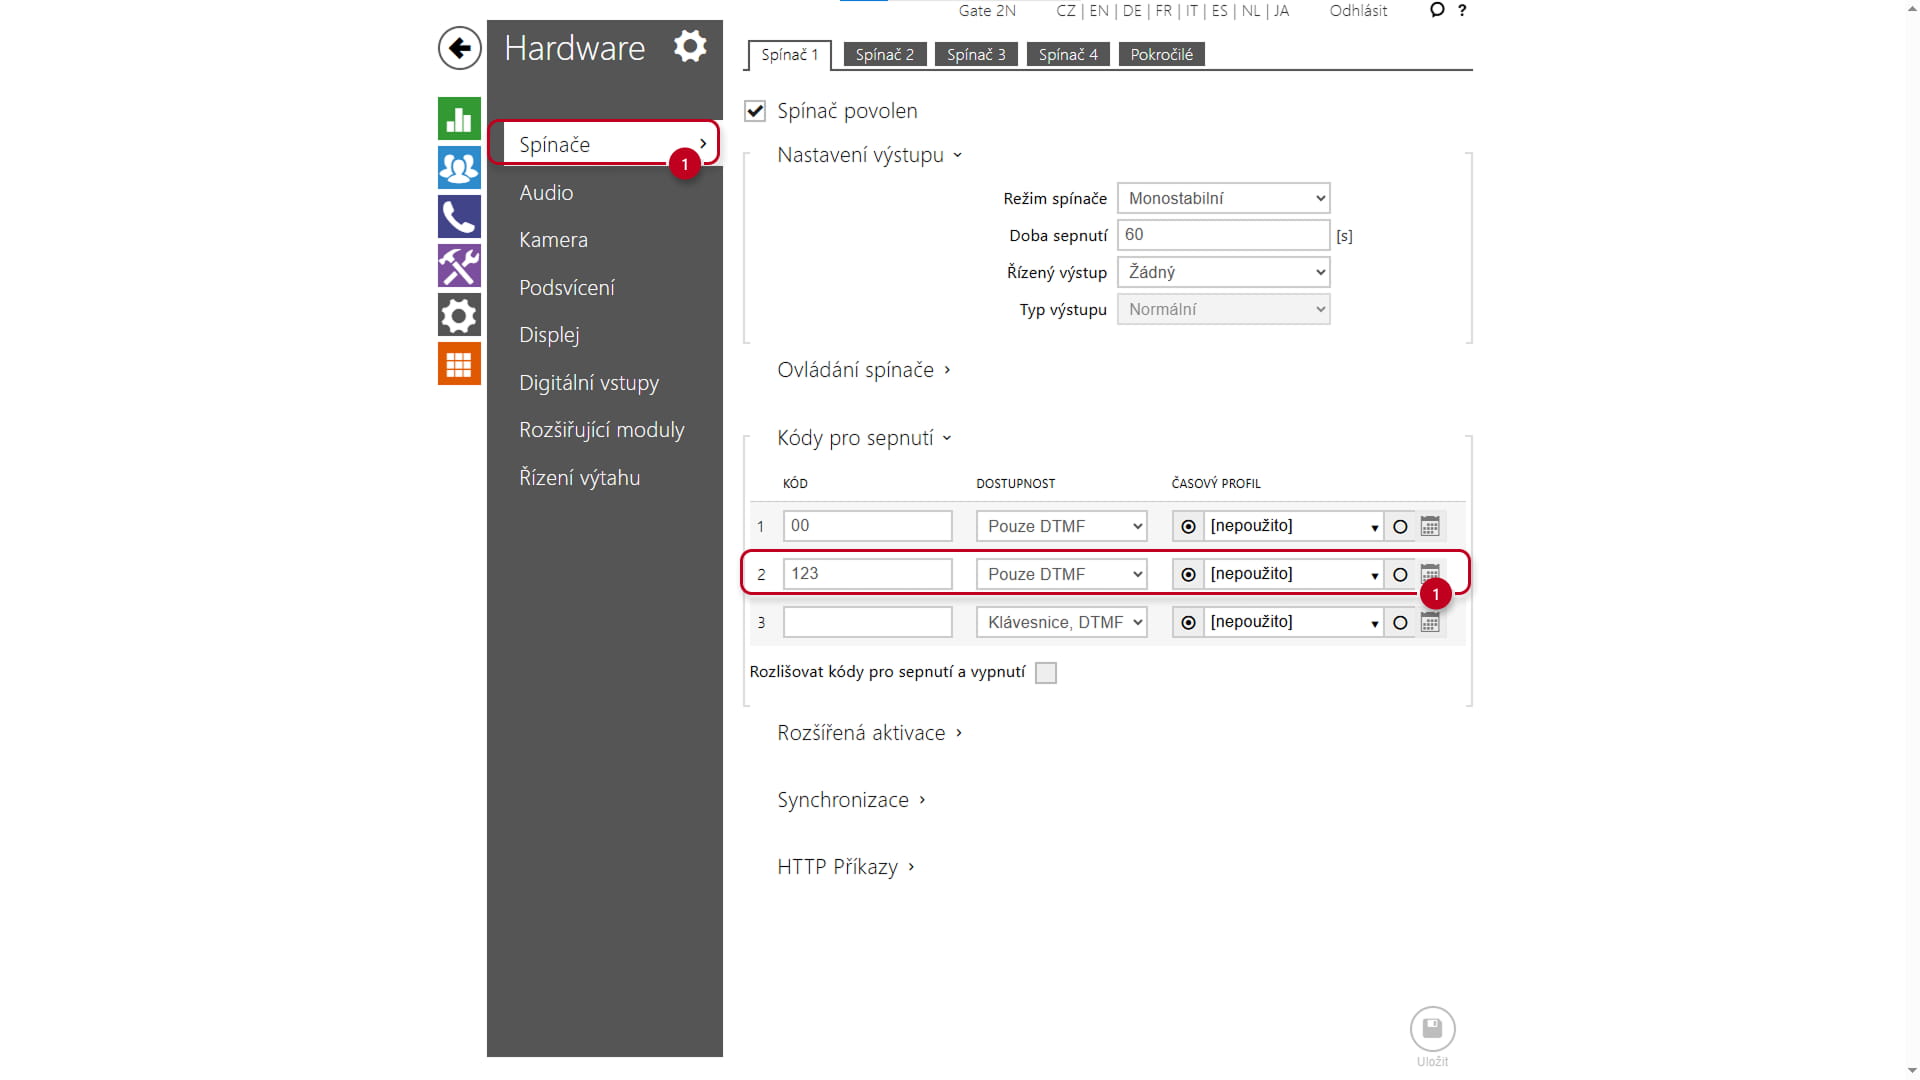Go back using the arrow circle icon
This screenshot has width=1920, height=1080.
click(459, 48)
